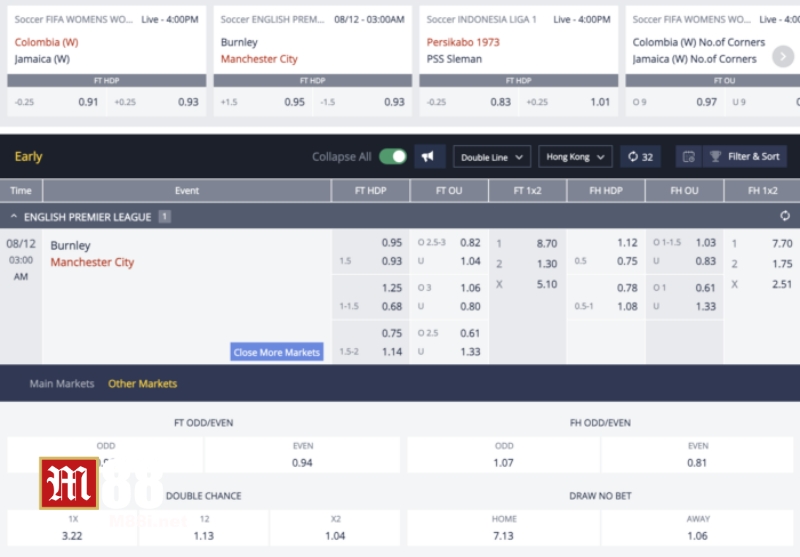This screenshot has width=800, height=557.
Task: Select the Other Markets tab
Action: 142,384
